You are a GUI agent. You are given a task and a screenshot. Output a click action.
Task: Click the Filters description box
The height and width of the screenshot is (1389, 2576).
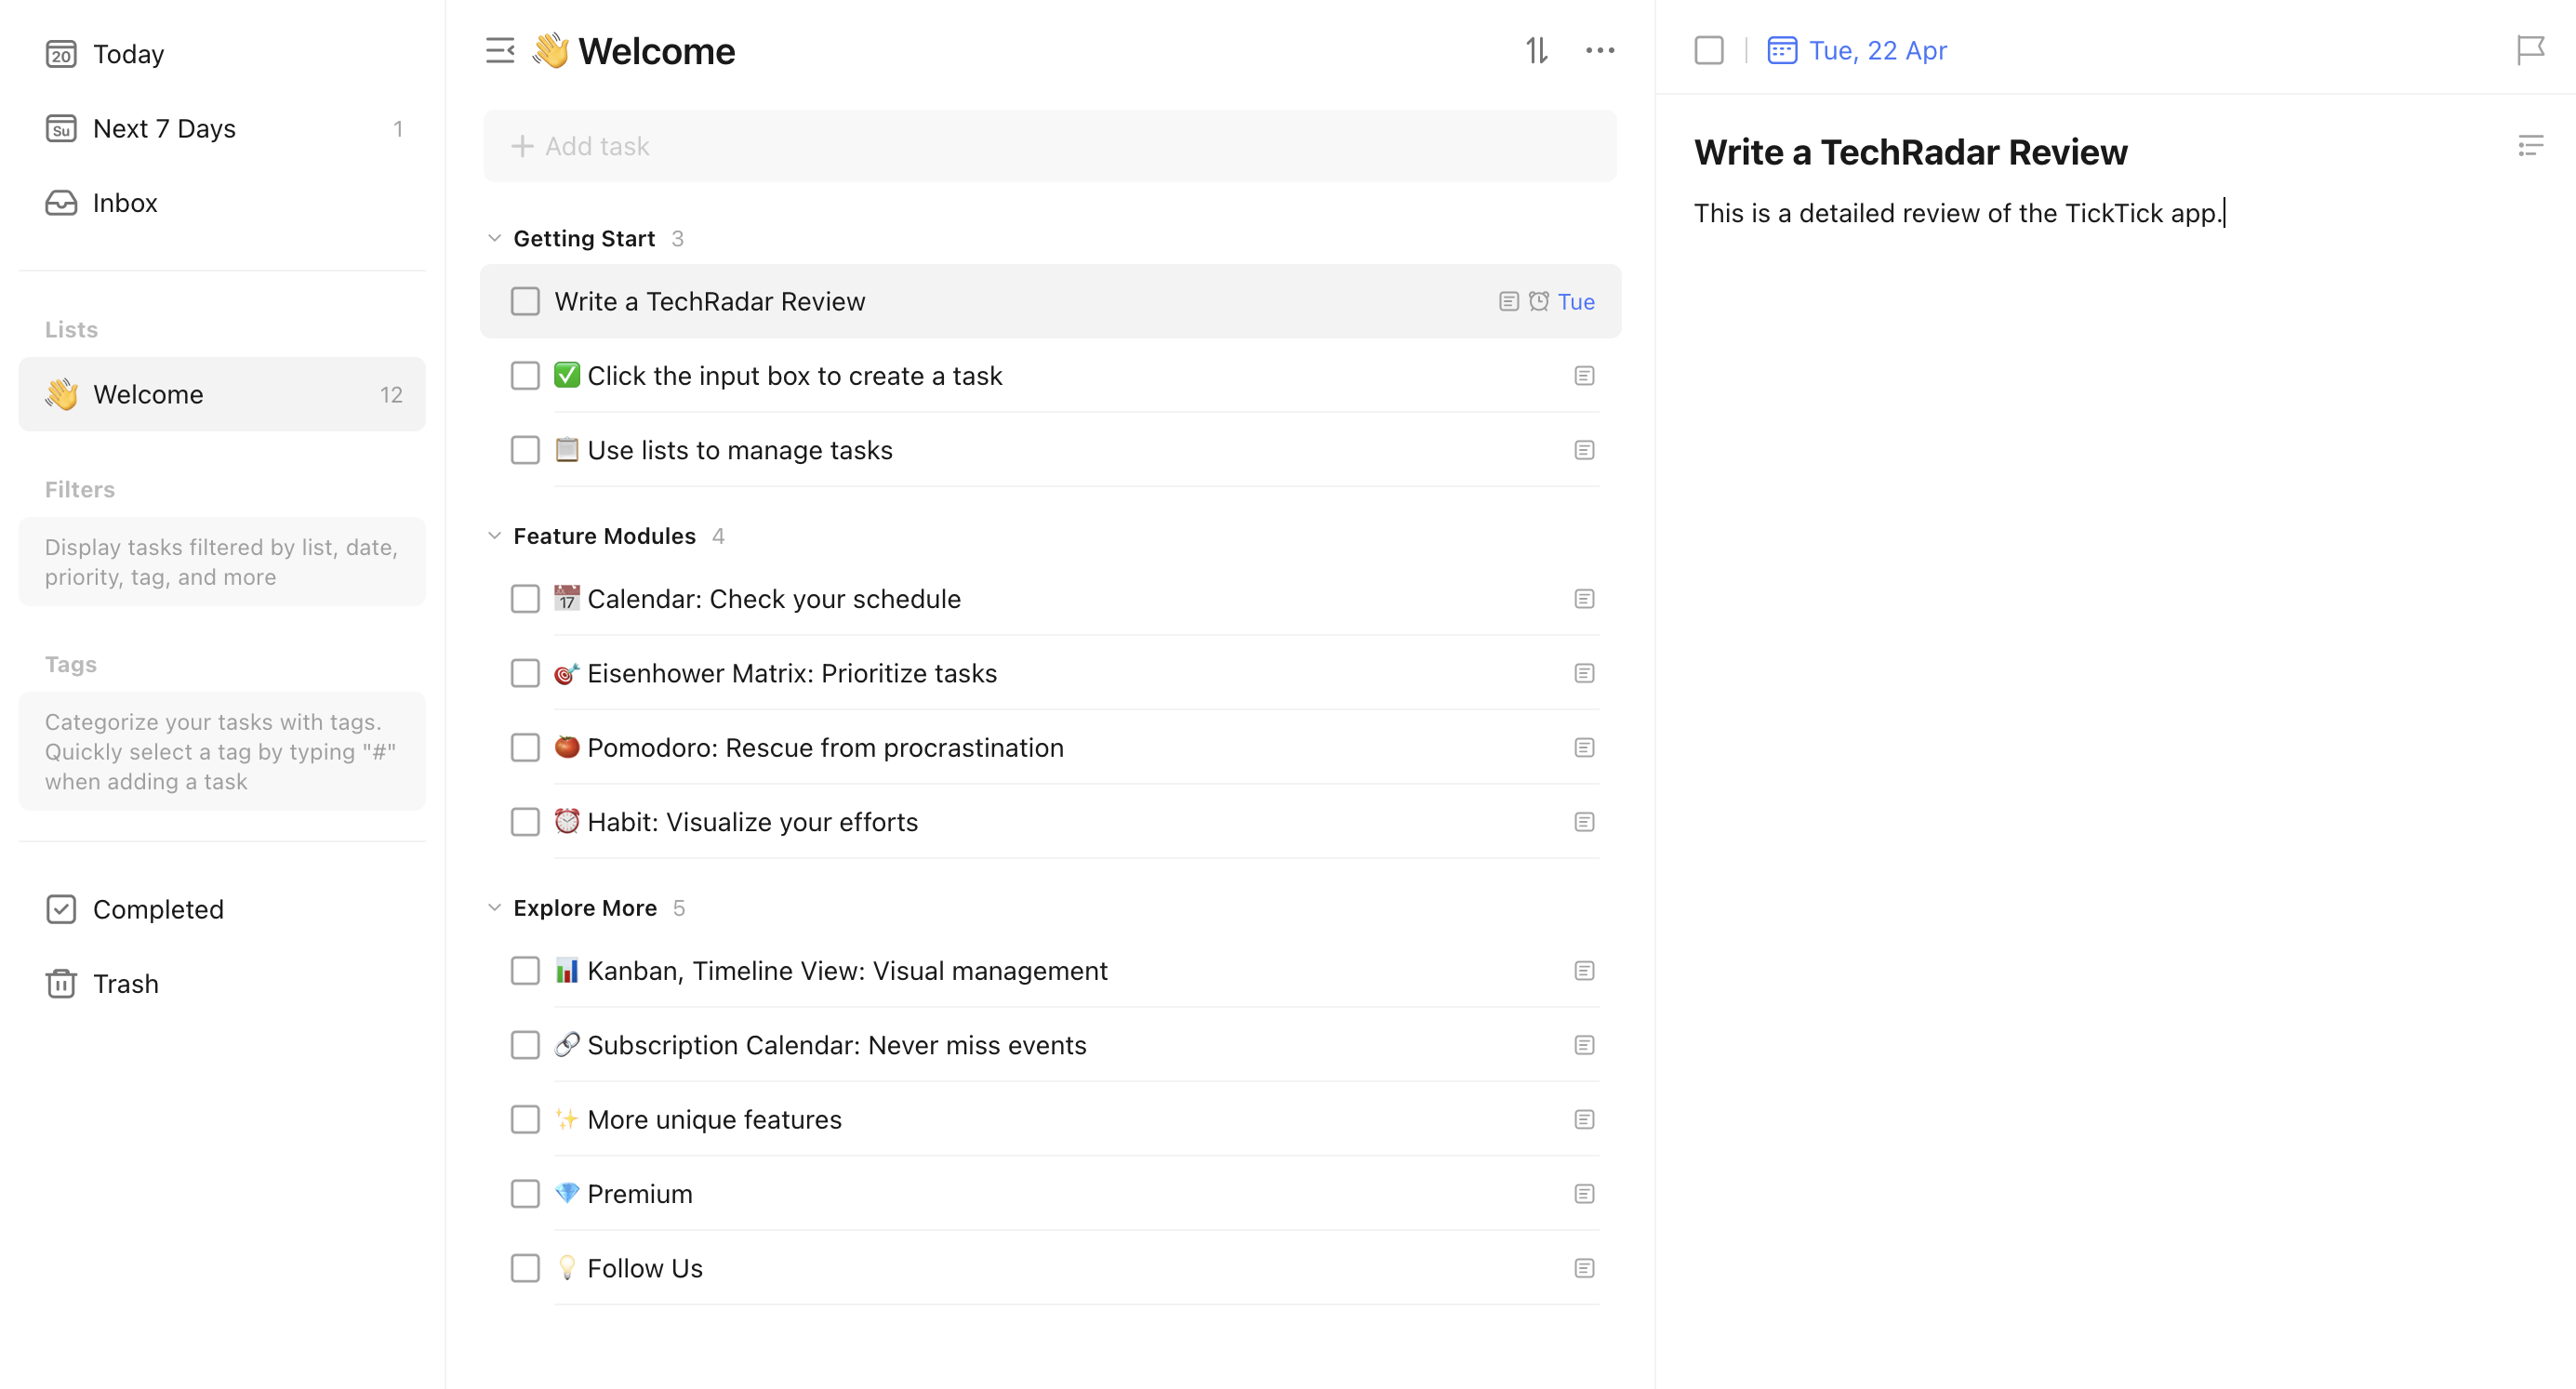[x=222, y=561]
